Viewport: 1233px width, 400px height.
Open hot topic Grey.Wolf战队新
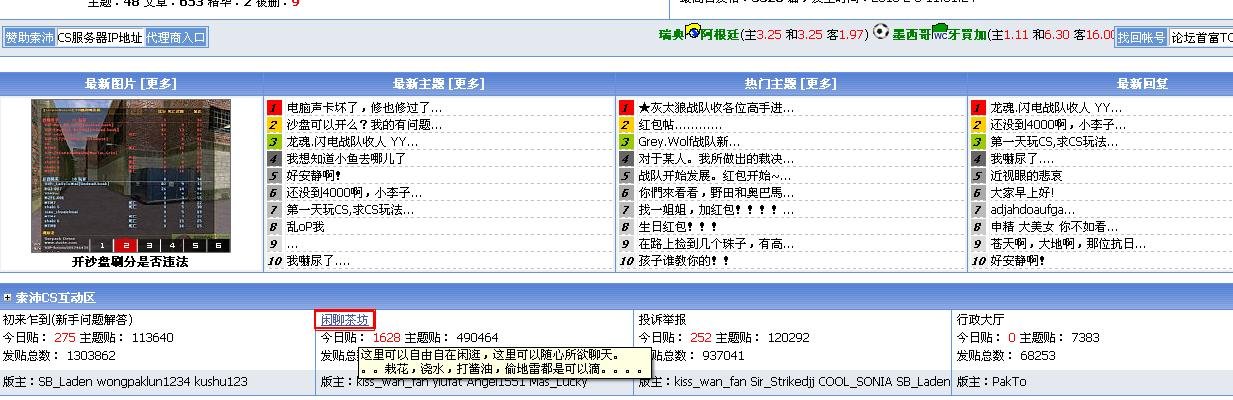(689, 142)
